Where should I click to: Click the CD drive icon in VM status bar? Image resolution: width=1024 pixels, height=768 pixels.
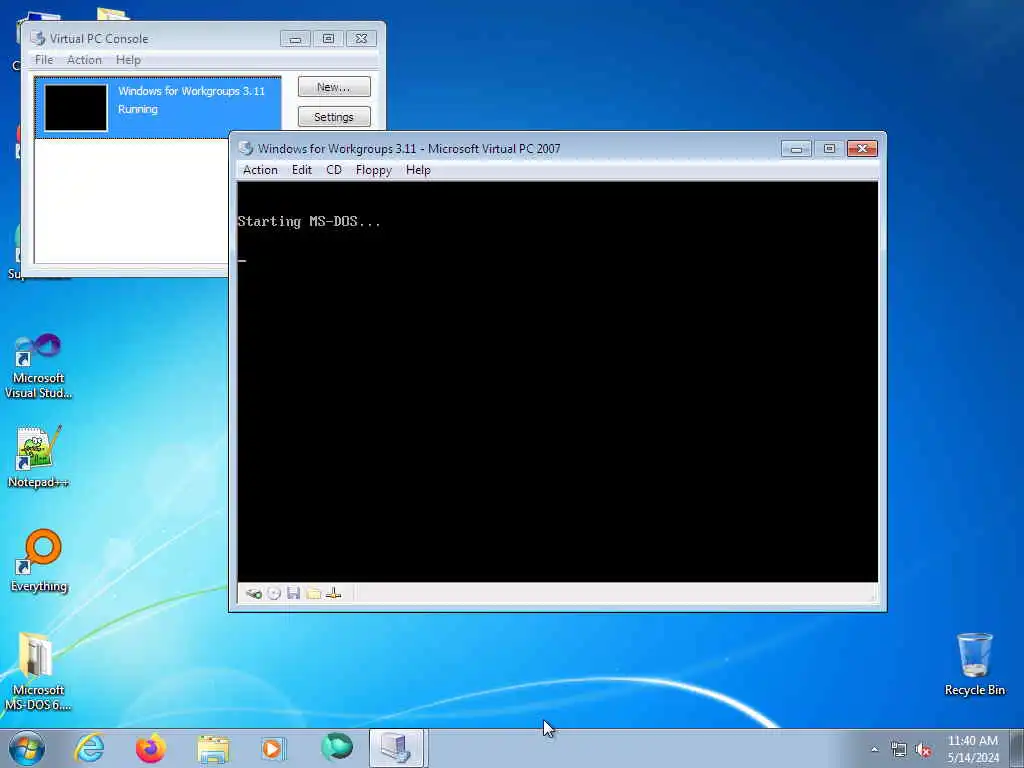[274, 593]
